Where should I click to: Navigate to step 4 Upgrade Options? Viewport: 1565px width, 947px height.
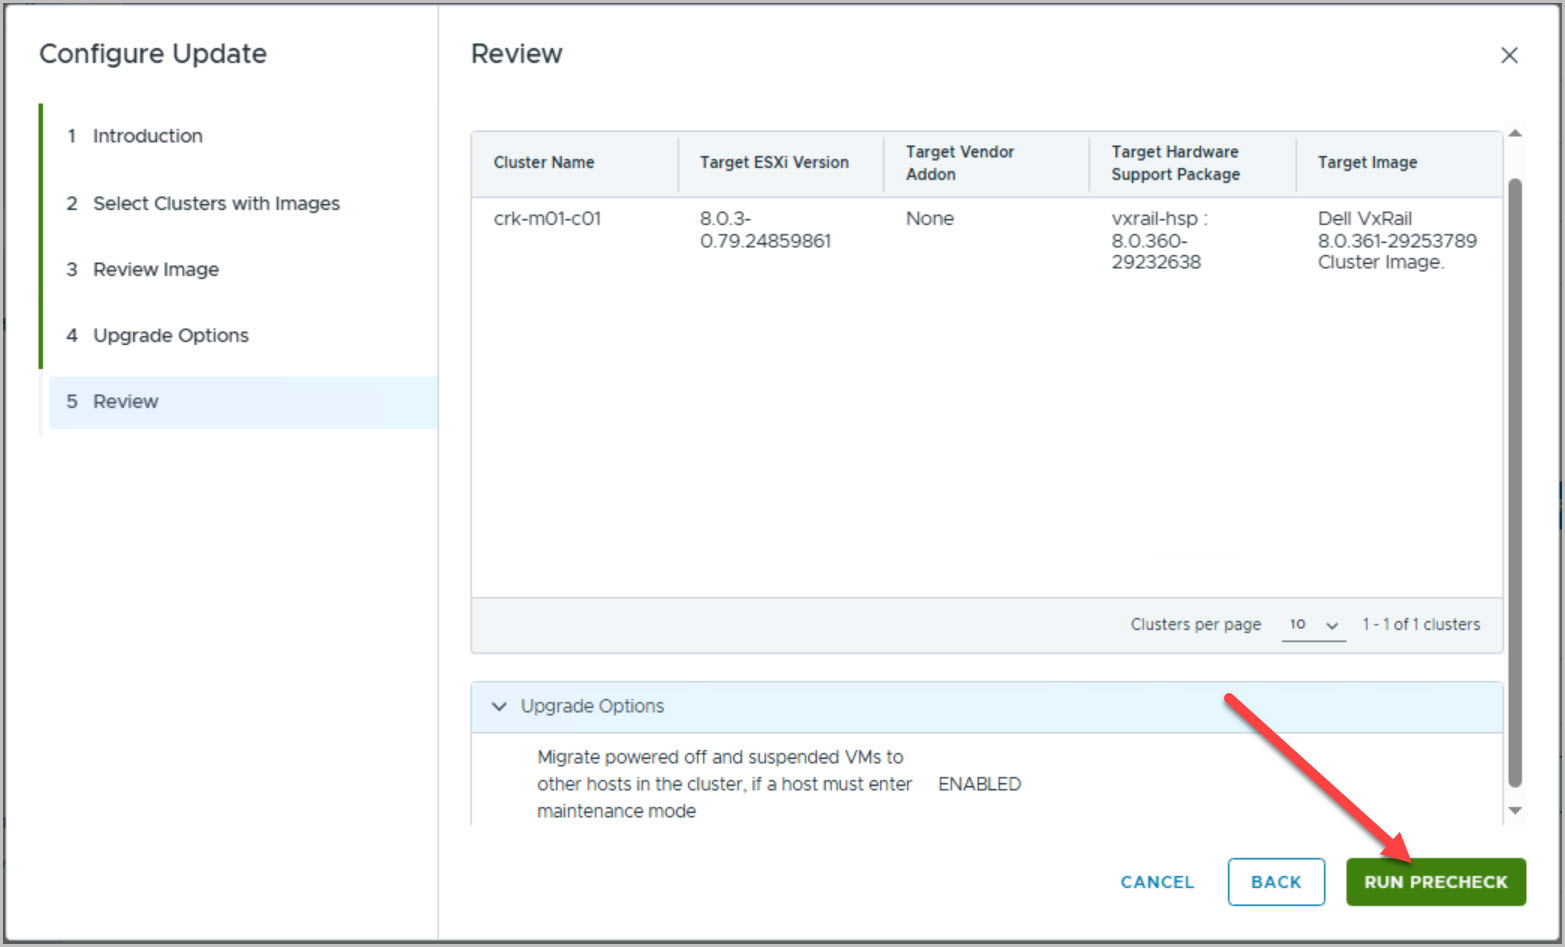coord(170,335)
